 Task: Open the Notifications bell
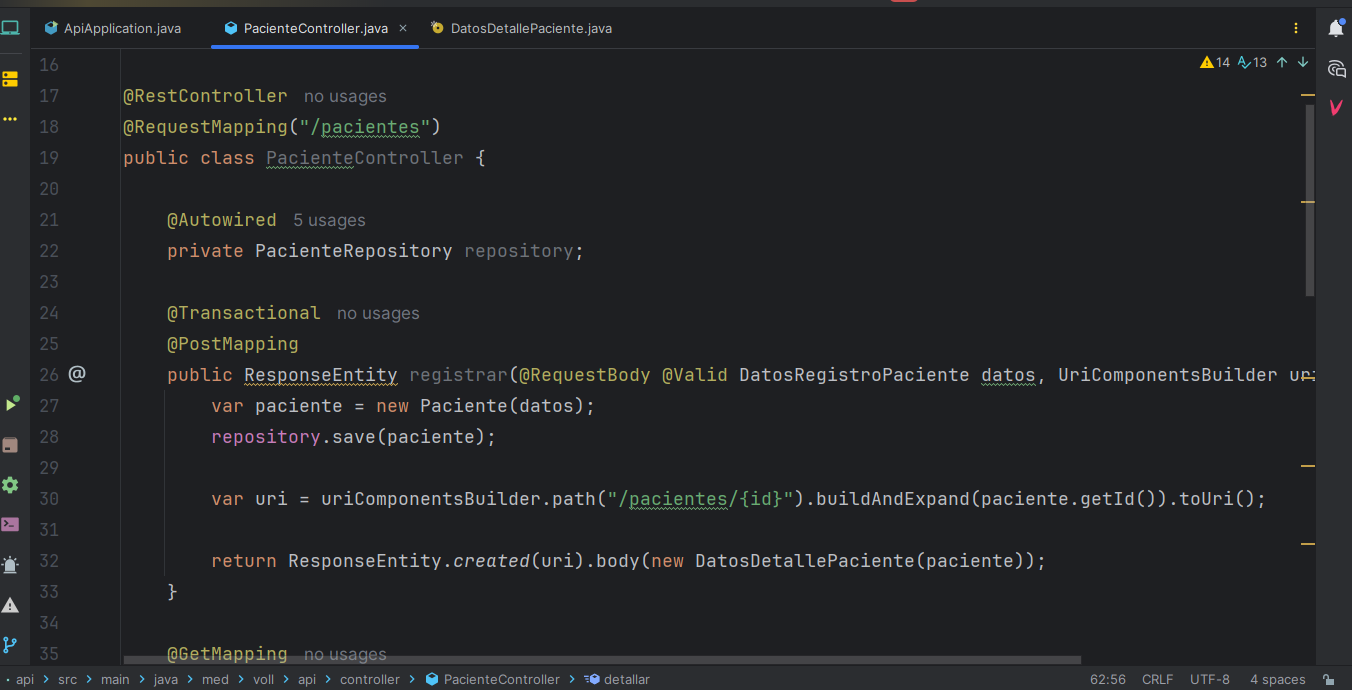tap(1336, 28)
